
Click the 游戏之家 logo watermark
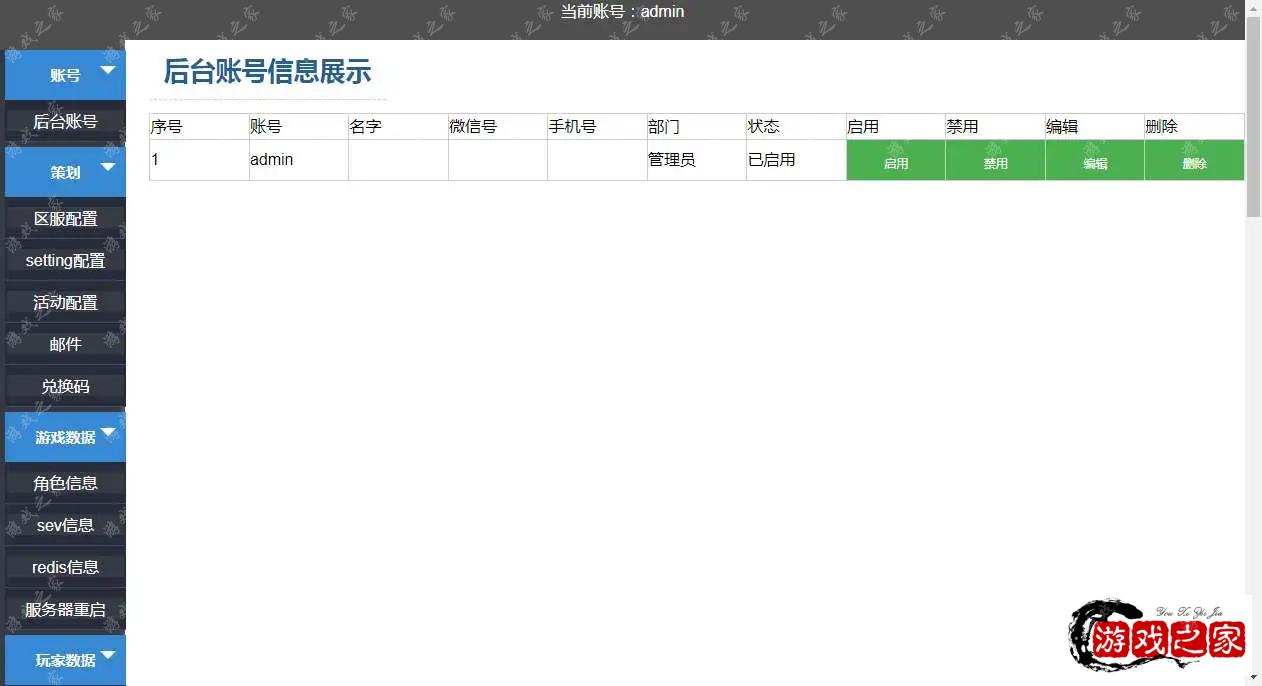(x=1158, y=640)
